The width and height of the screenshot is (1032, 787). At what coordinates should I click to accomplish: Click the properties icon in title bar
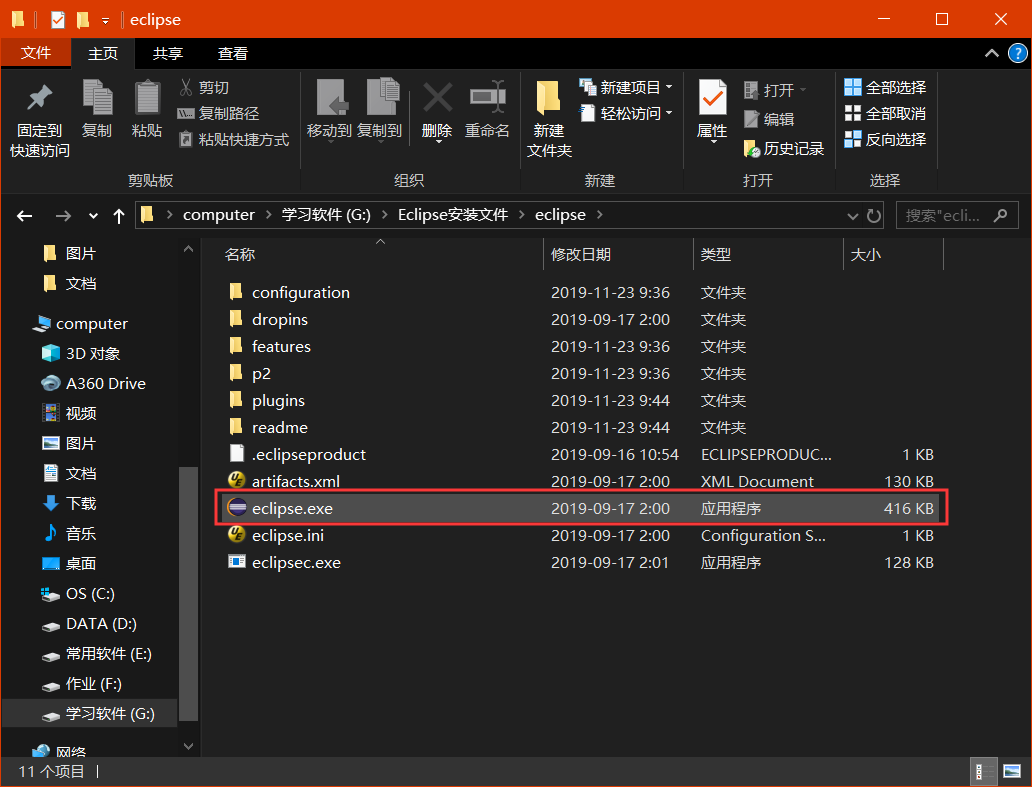(58, 20)
